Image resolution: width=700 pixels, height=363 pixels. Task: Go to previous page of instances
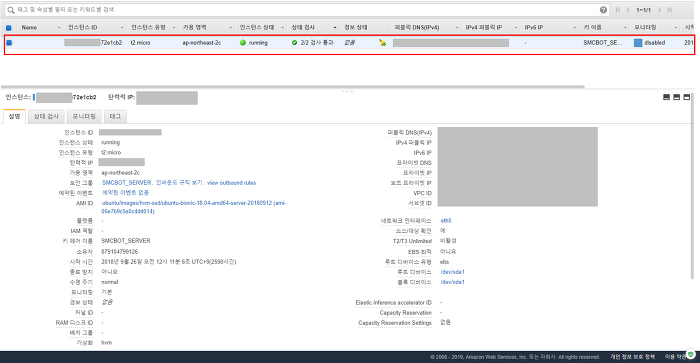pyautogui.click(x=628, y=10)
